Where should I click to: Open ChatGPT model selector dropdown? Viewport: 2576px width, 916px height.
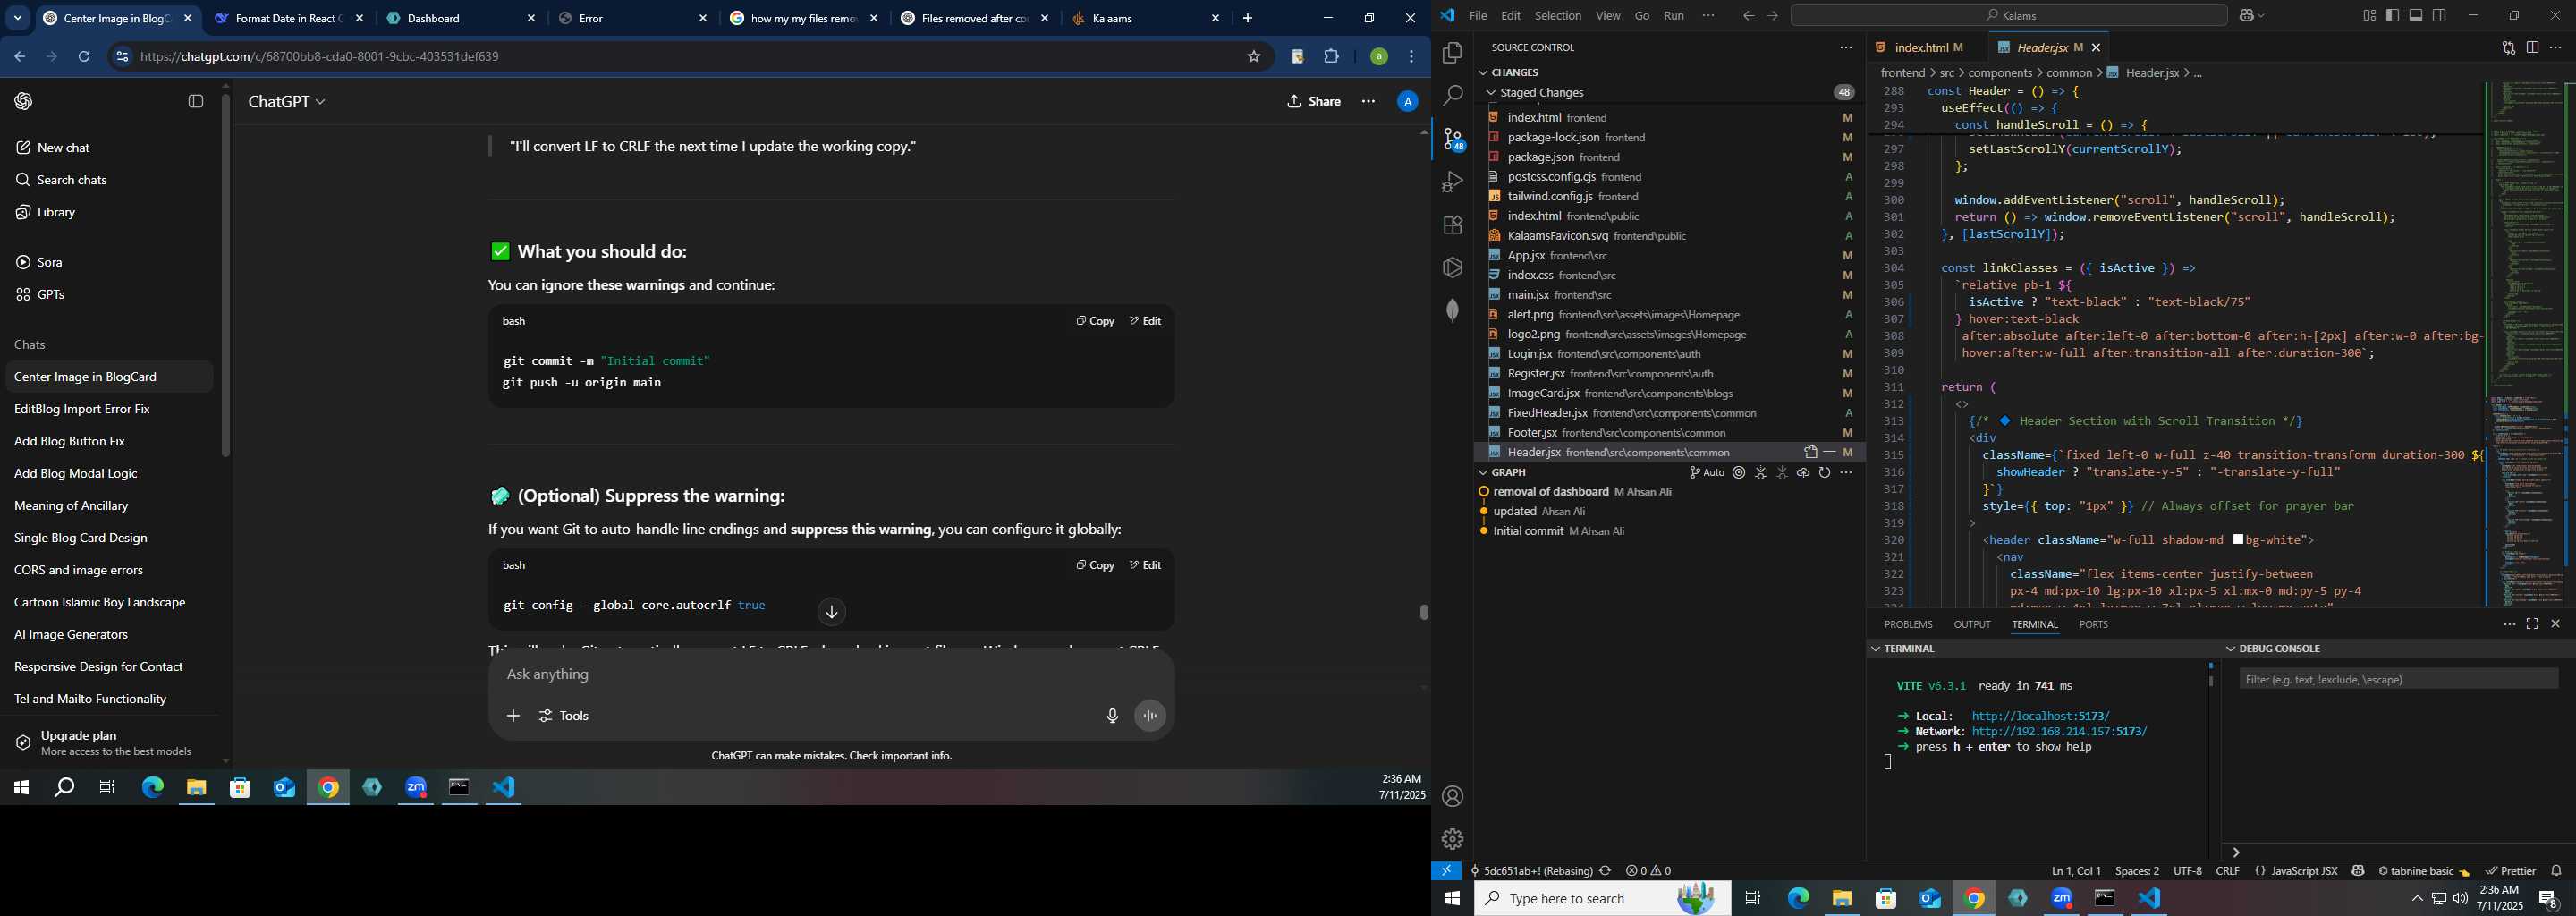[287, 102]
